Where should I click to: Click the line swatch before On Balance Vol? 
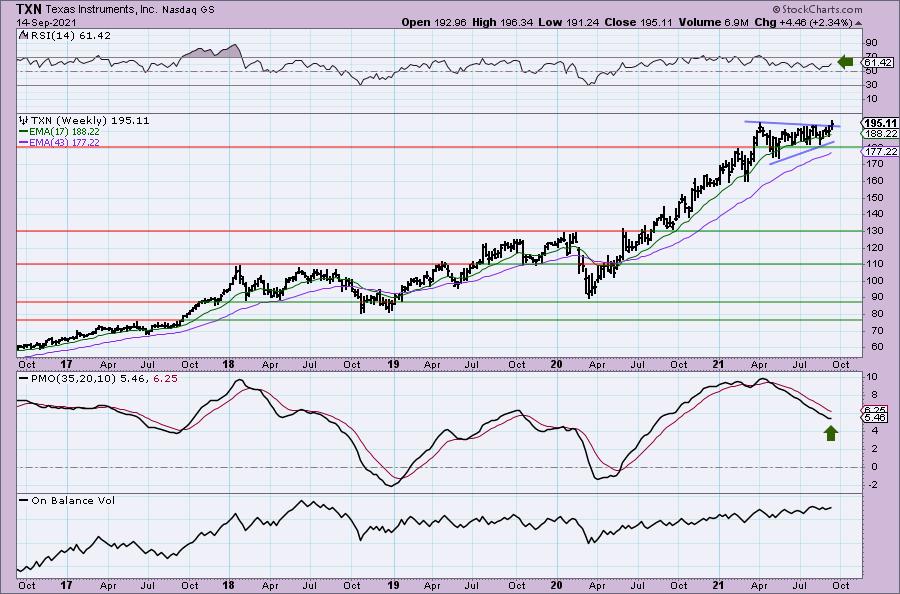click(23, 500)
